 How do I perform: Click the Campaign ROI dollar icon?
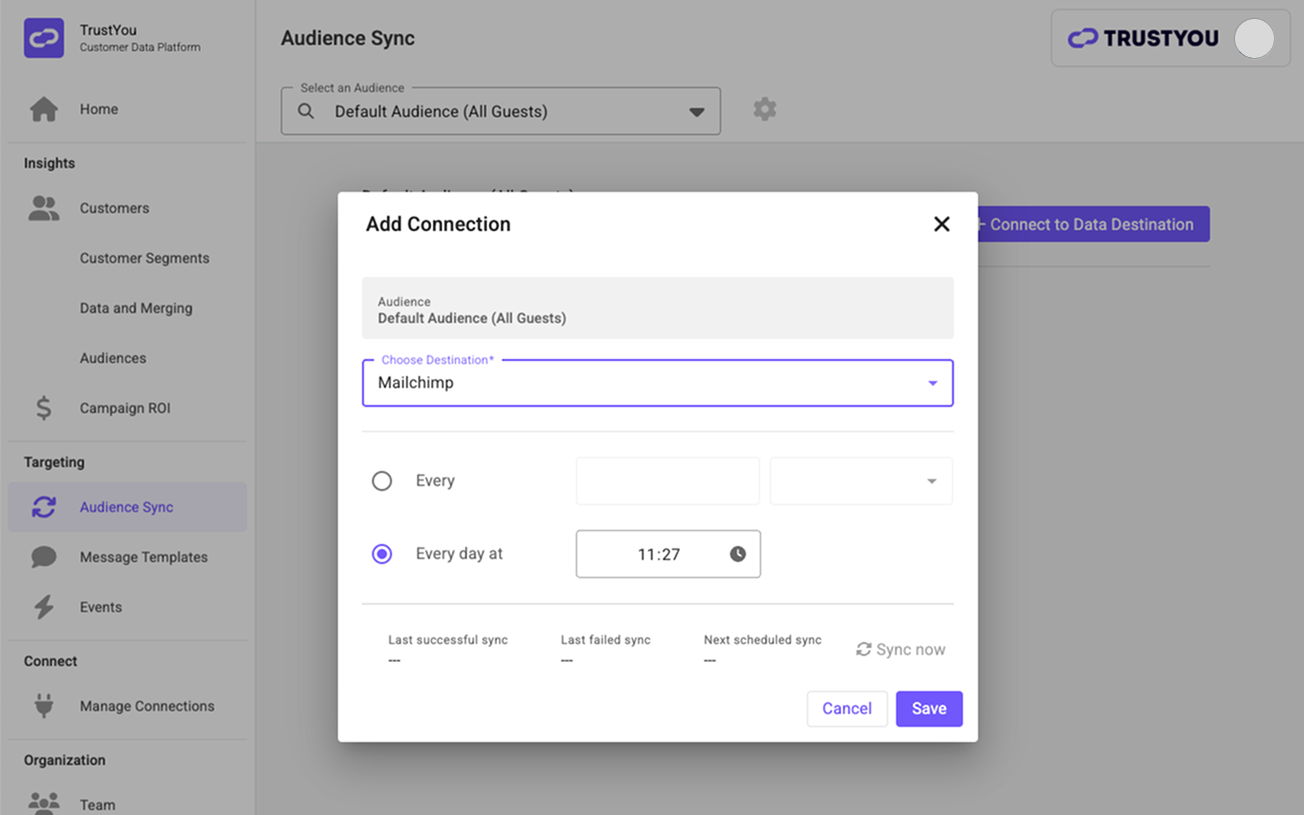tap(44, 408)
